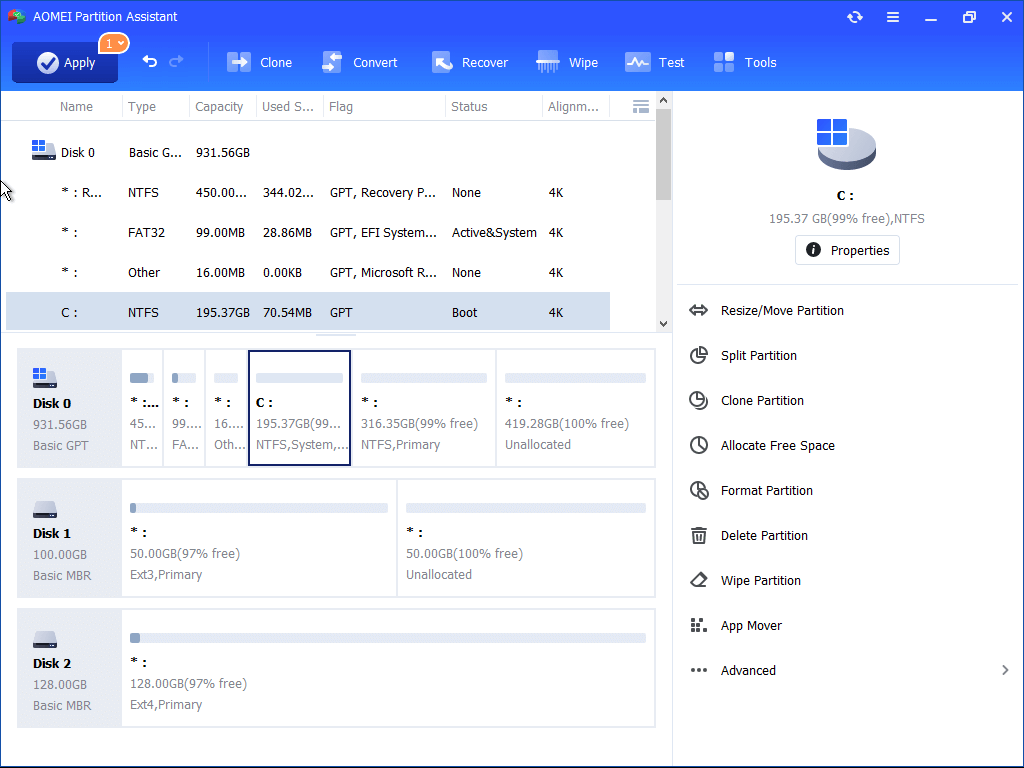The height and width of the screenshot is (768, 1024).
Task: Open pending operations dropdown badge on Apply
Action: pos(113,43)
